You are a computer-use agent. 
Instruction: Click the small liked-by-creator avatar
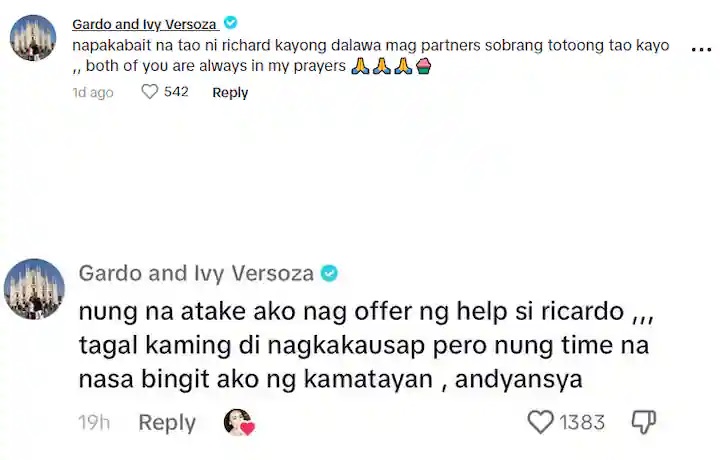coord(238,422)
